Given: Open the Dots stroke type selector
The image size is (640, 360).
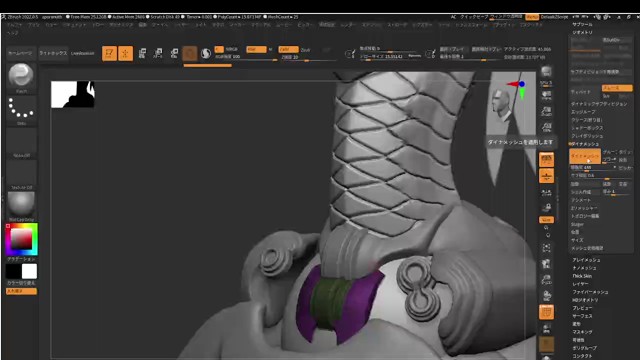Looking at the screenshot, I should coord(21,107).
